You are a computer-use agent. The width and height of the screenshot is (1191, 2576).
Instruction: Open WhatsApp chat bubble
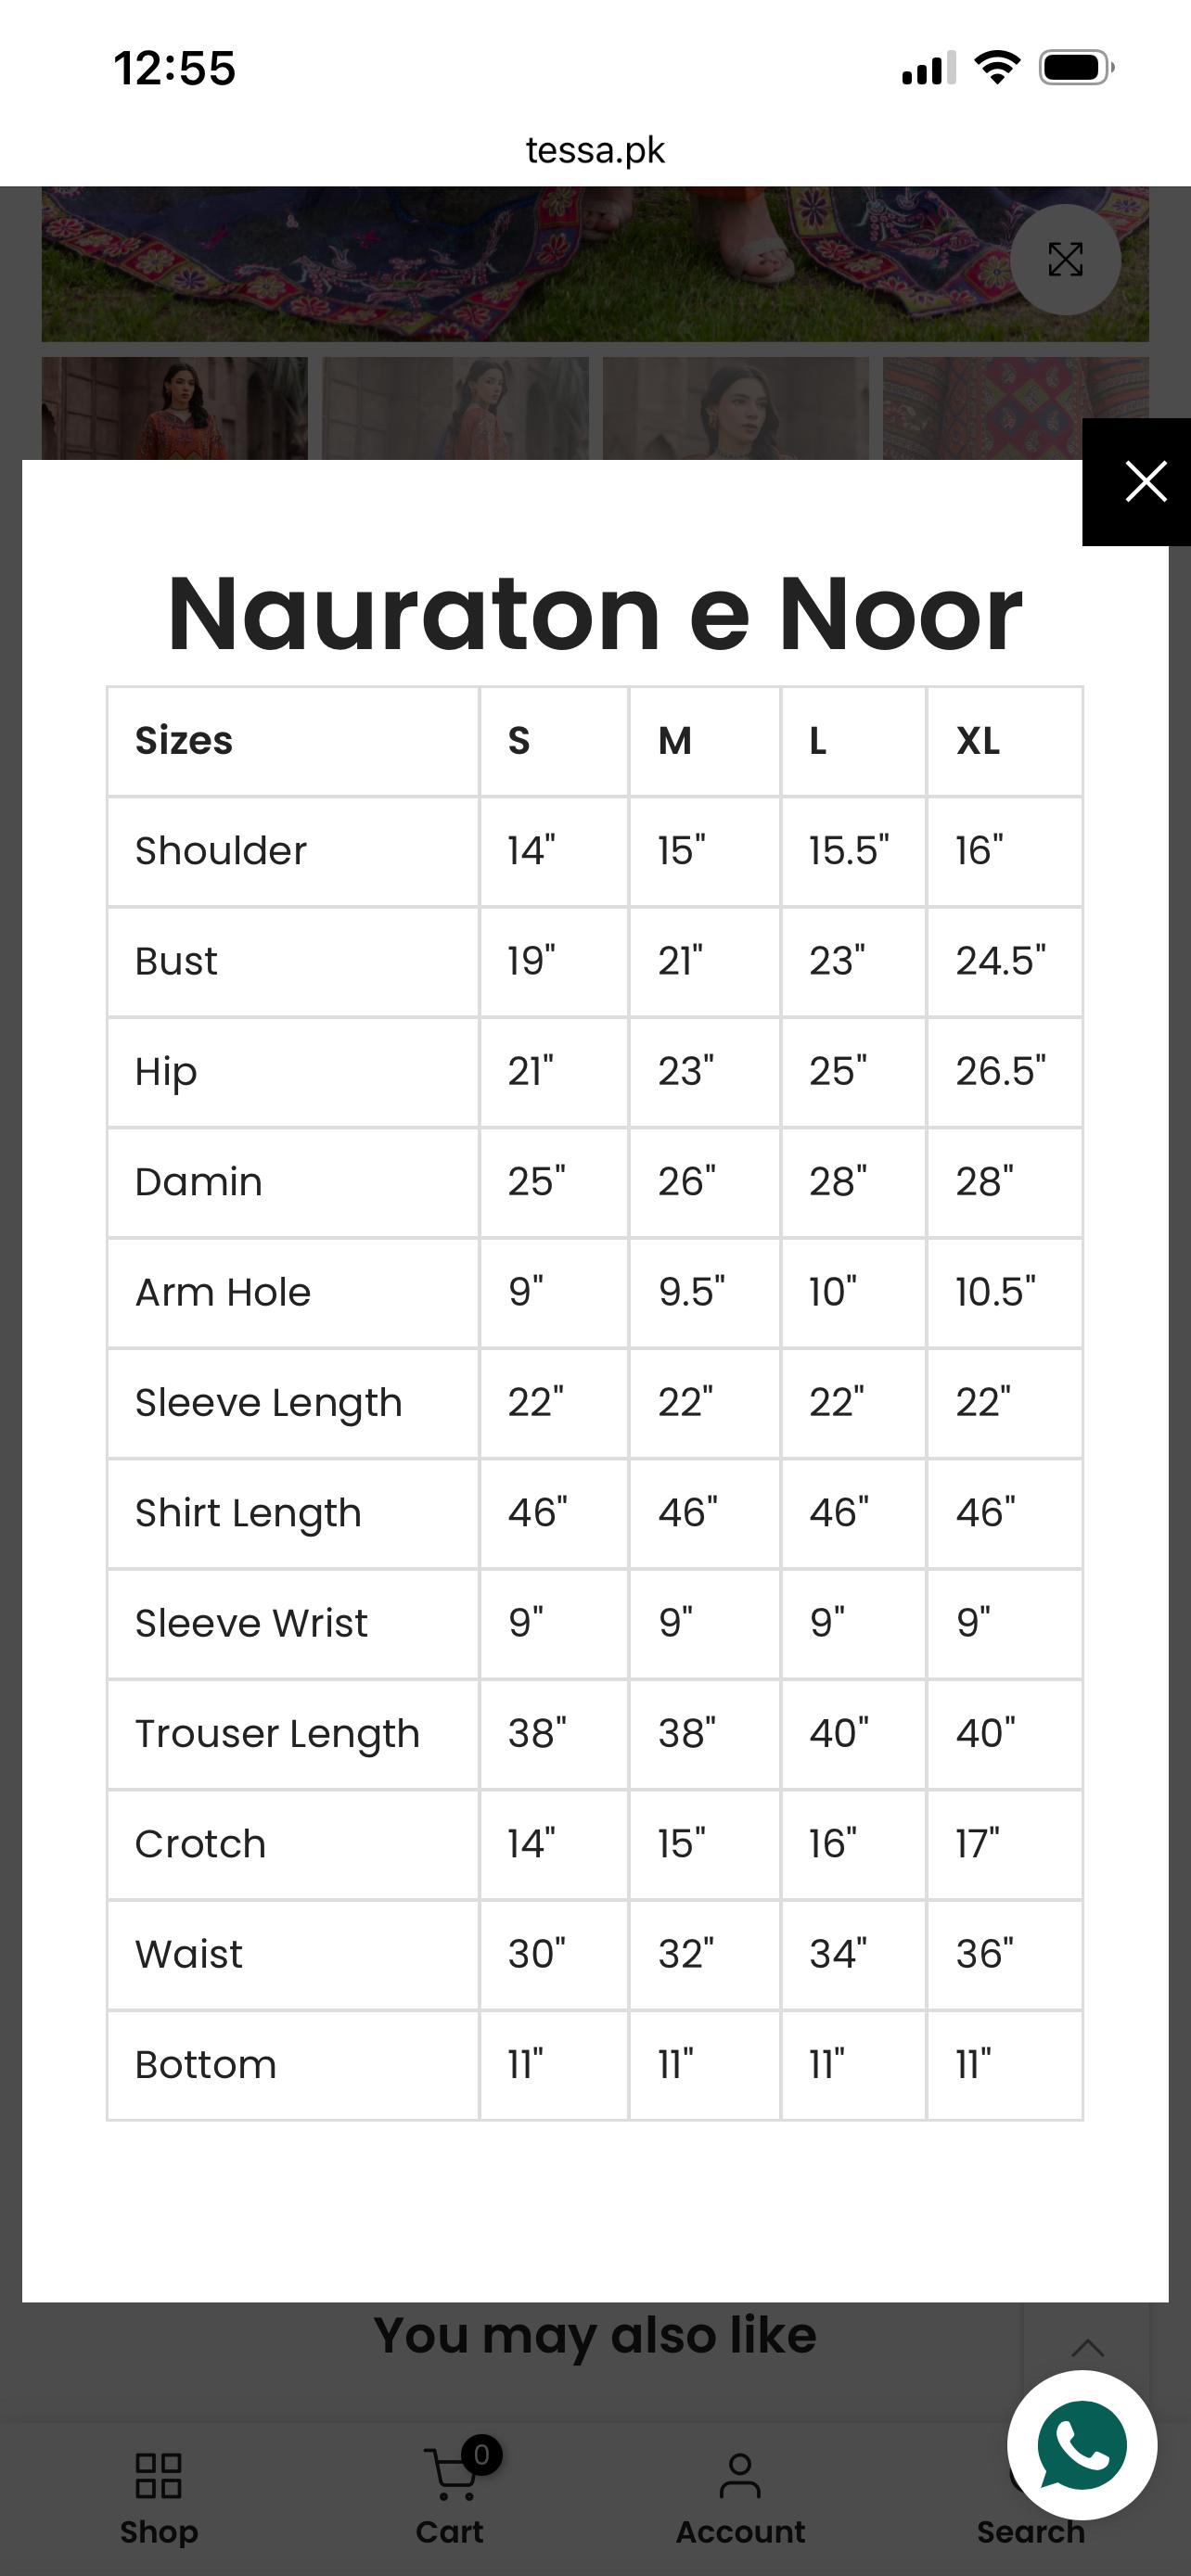click(1082, 2445)
